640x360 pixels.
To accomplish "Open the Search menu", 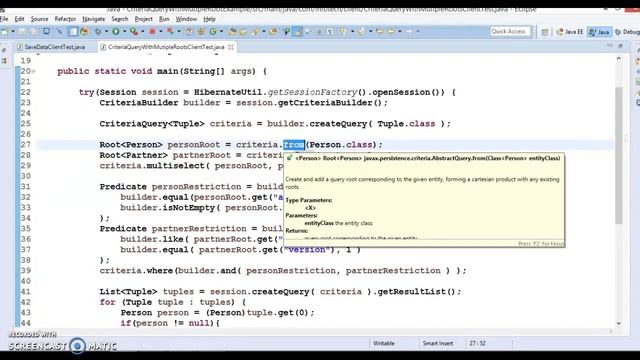I will [120, 19].
